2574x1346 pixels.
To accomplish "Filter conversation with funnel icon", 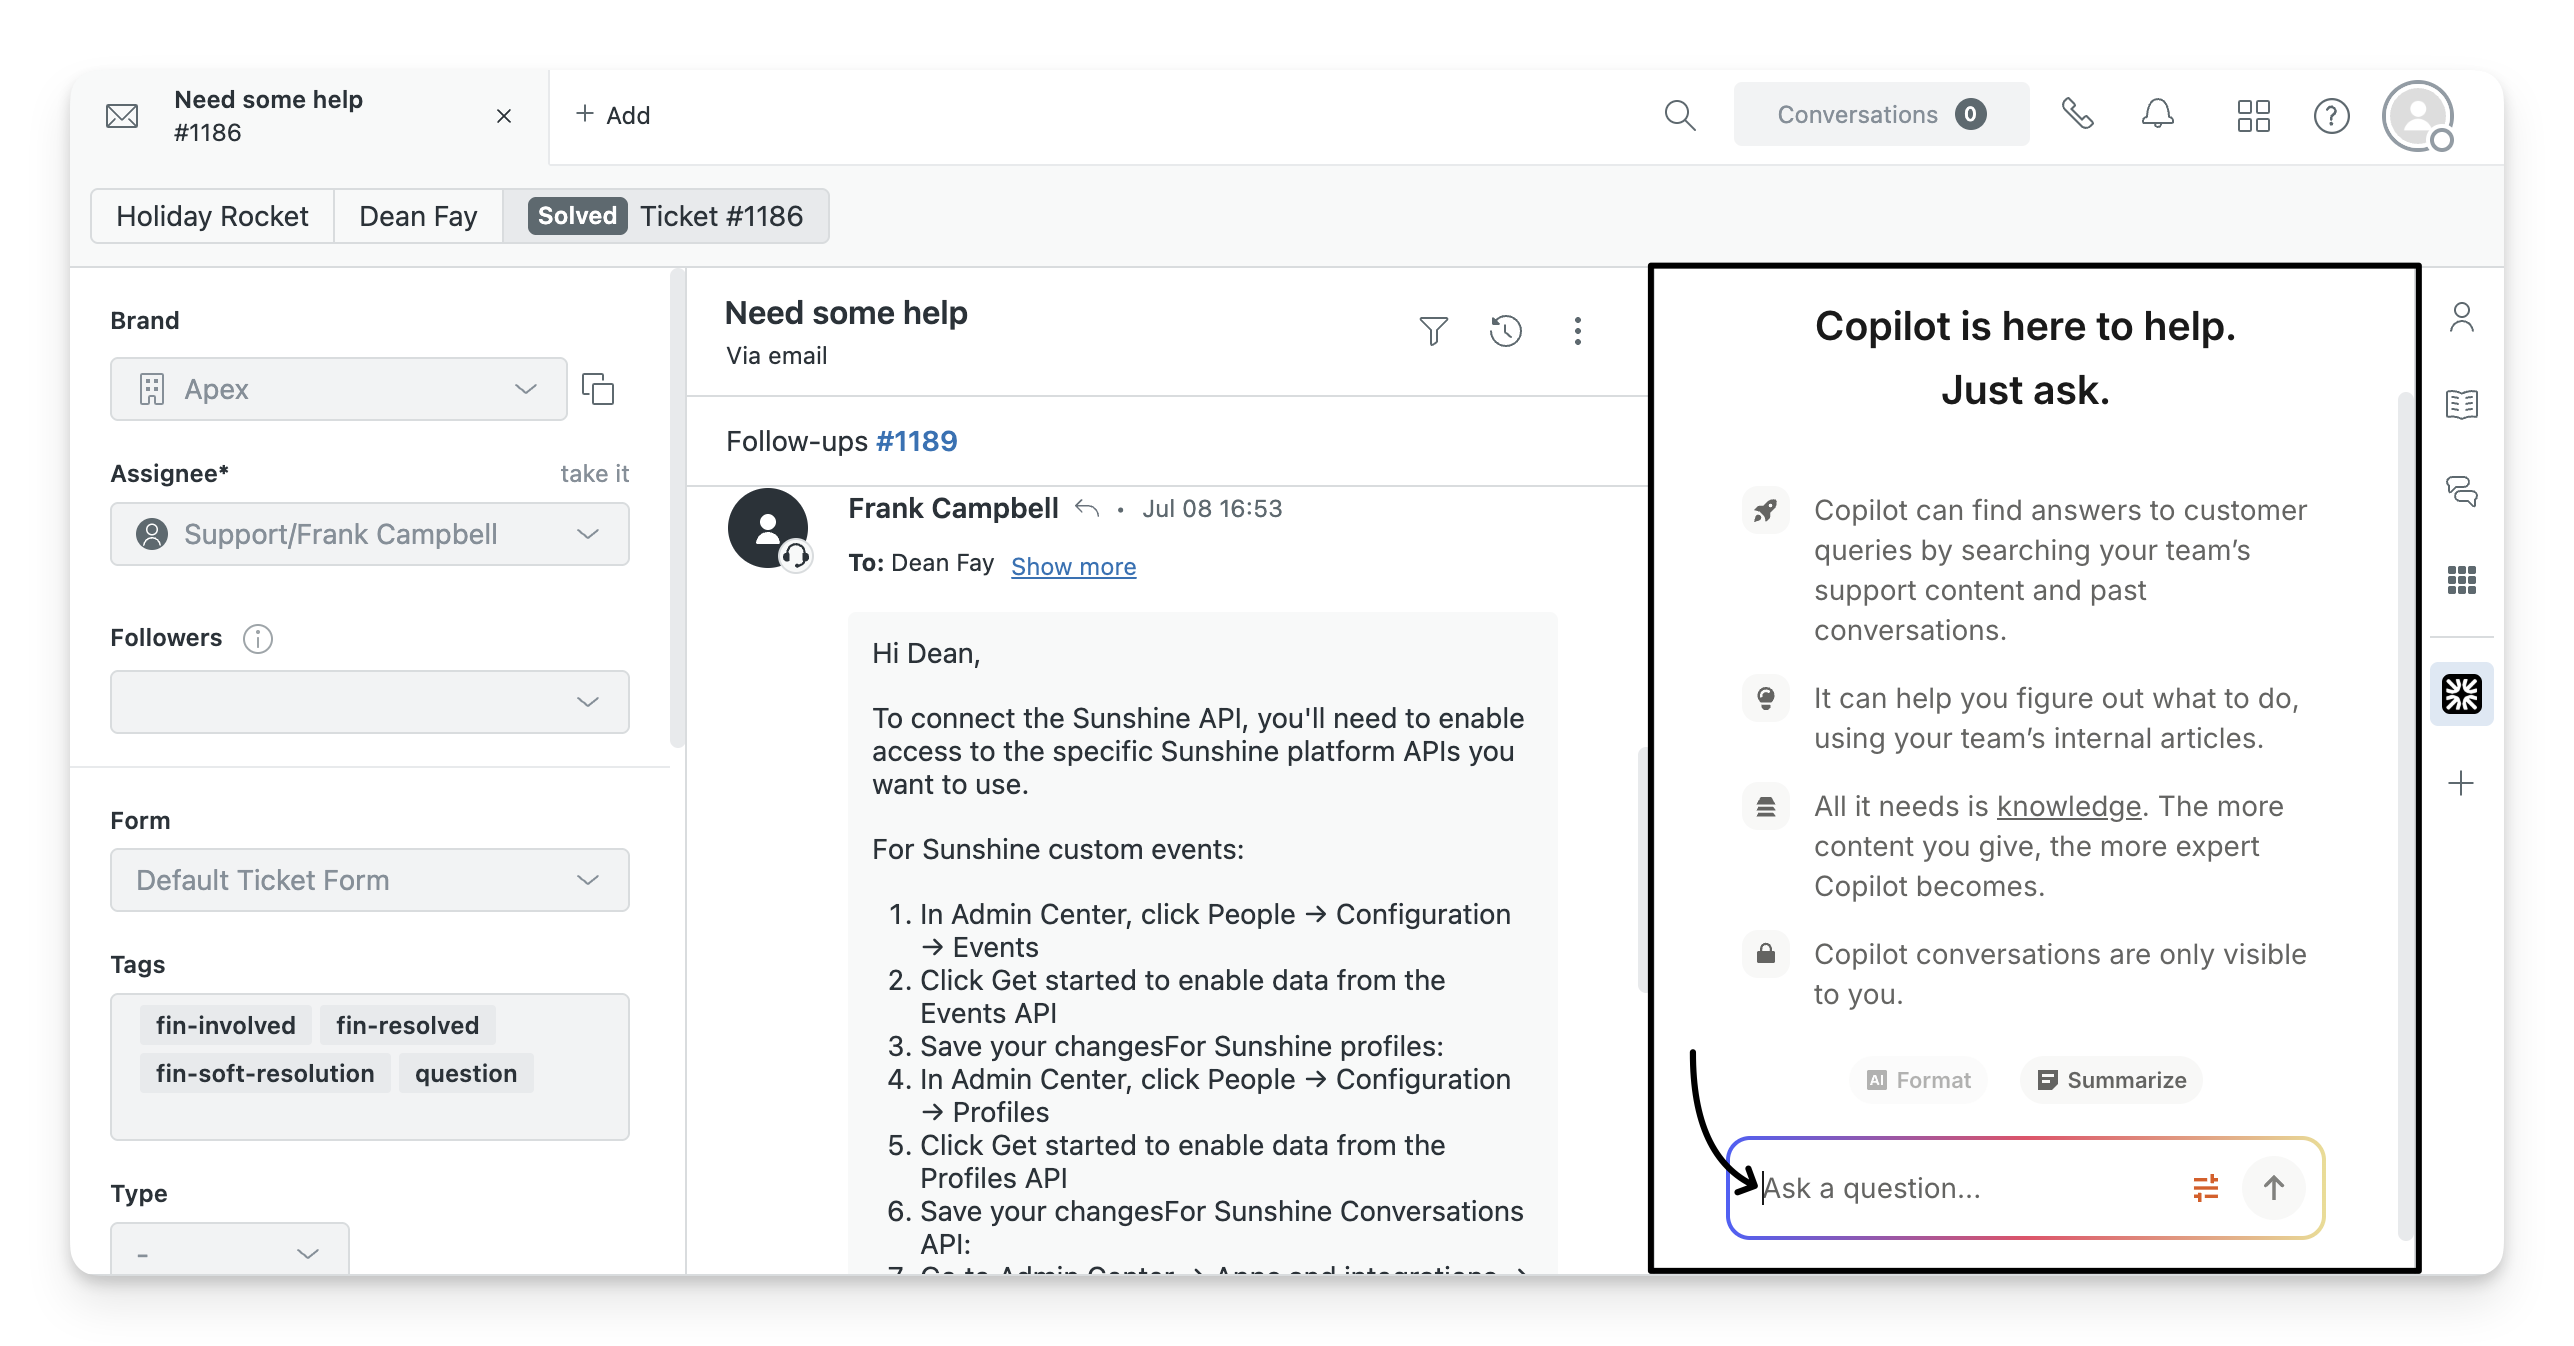I will [x=1433, y=331].
